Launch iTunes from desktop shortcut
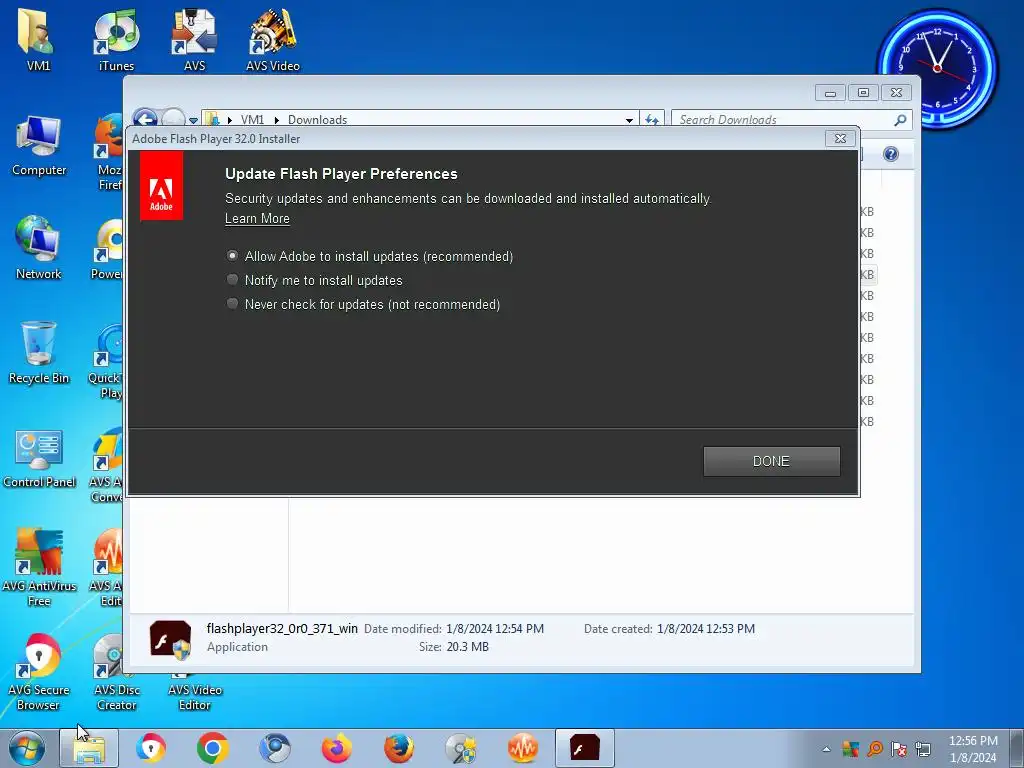 (116, 39)
